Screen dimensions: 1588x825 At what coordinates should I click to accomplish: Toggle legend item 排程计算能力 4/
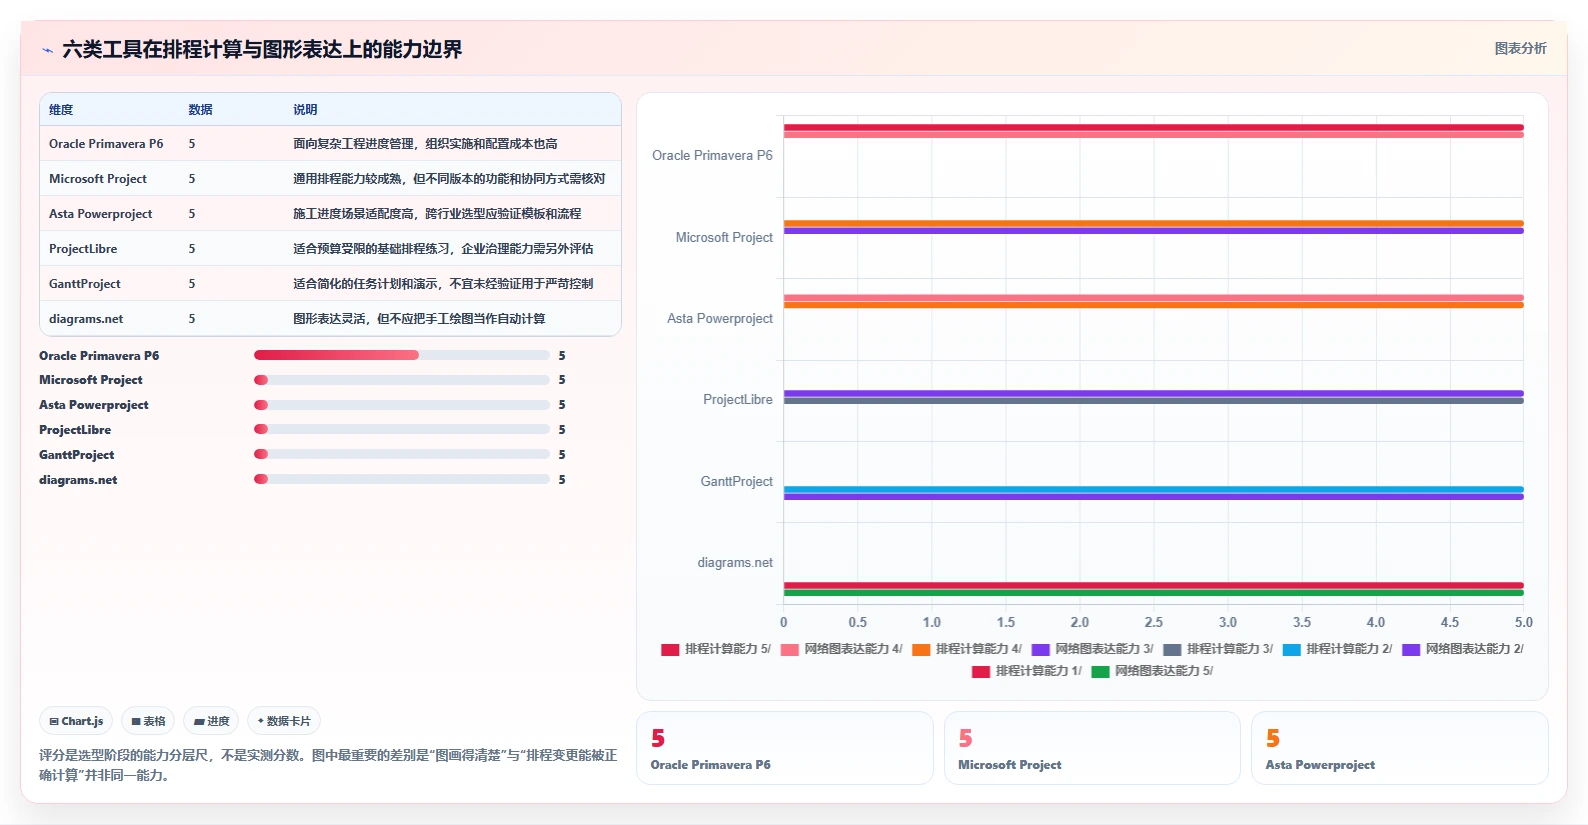click(967, 649)
